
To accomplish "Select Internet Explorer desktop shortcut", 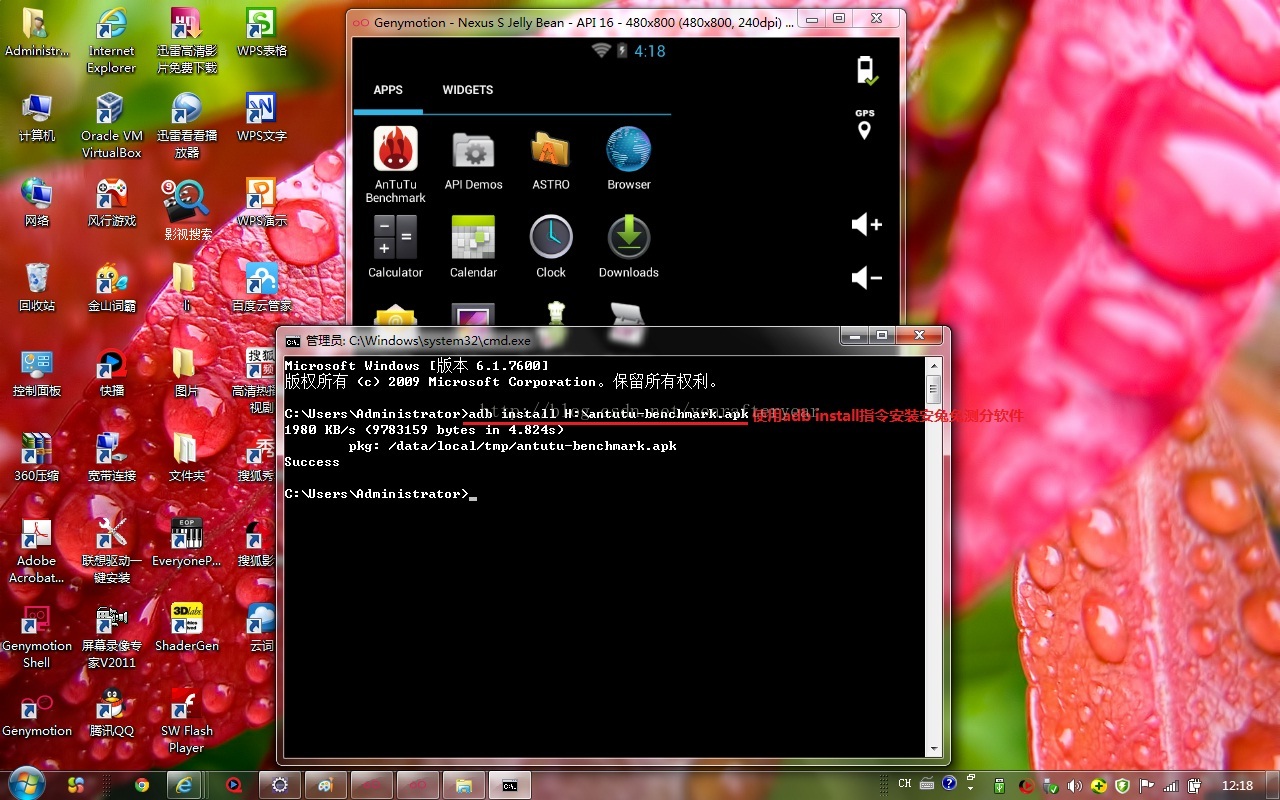I will click(111, 41).
